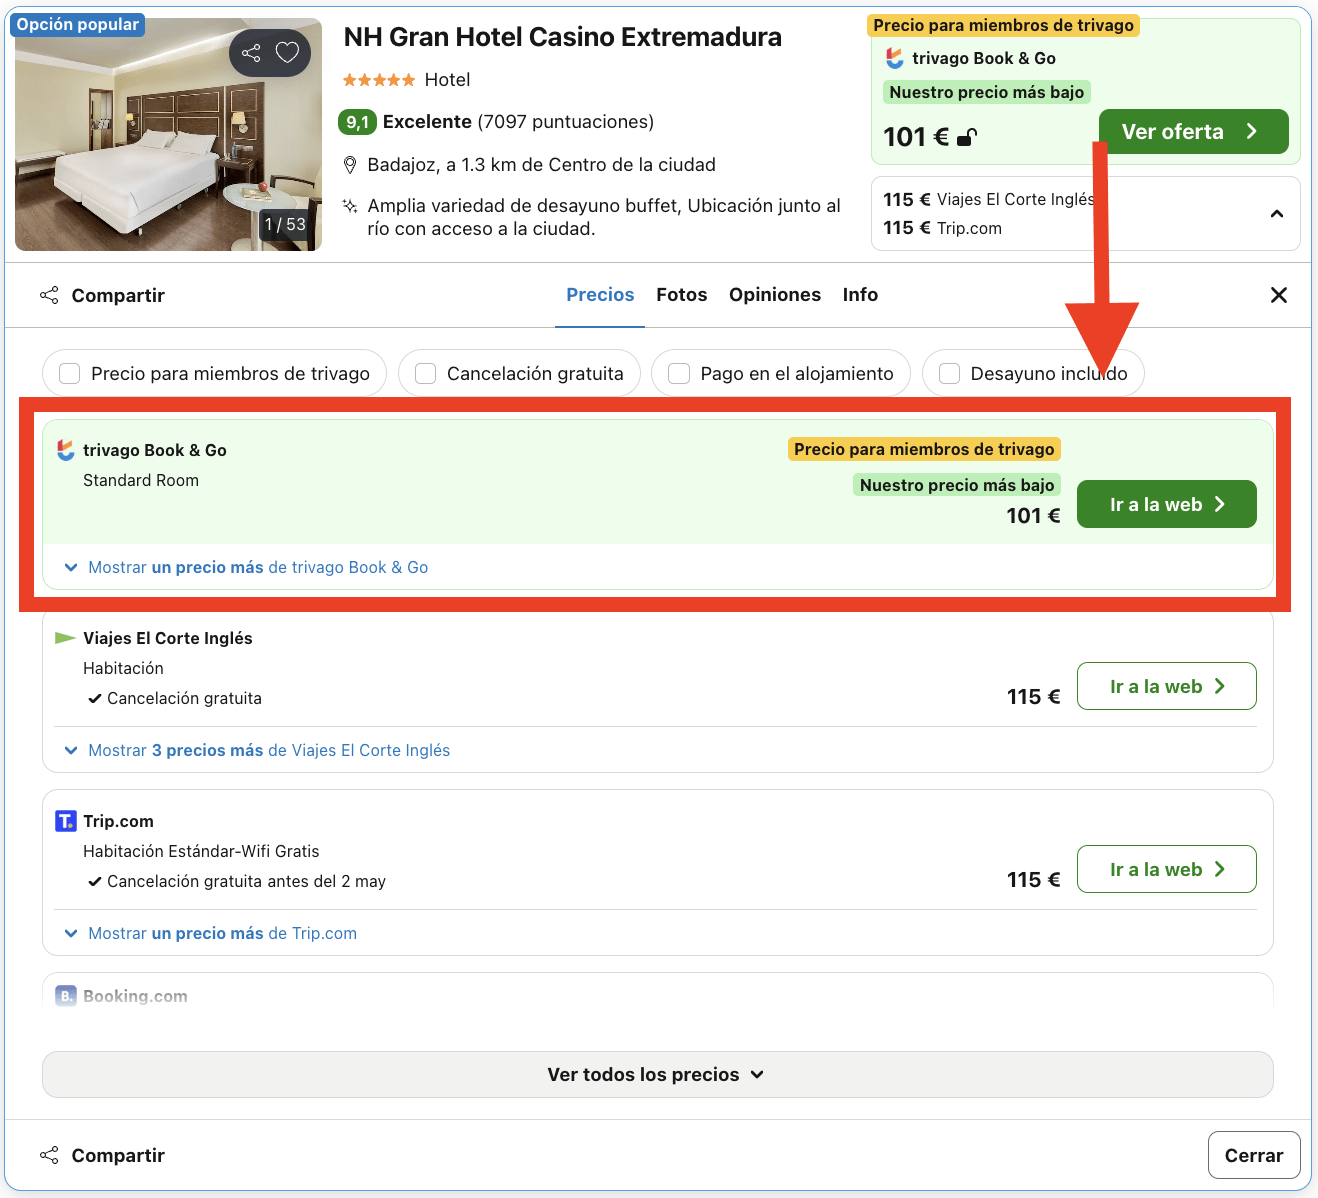Viewport: 1318px width, 1198px height.
Task: Enable Precio para miembros de trivago filter
Action: (x=68, y=373)
